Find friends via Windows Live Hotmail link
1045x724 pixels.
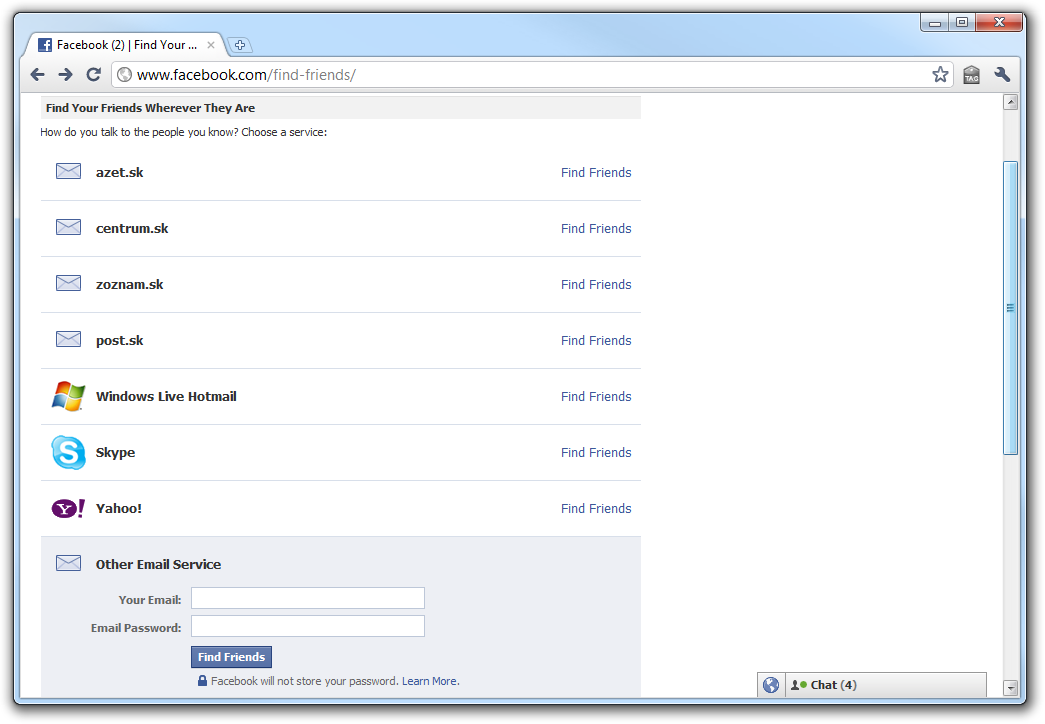coord(596,397)
